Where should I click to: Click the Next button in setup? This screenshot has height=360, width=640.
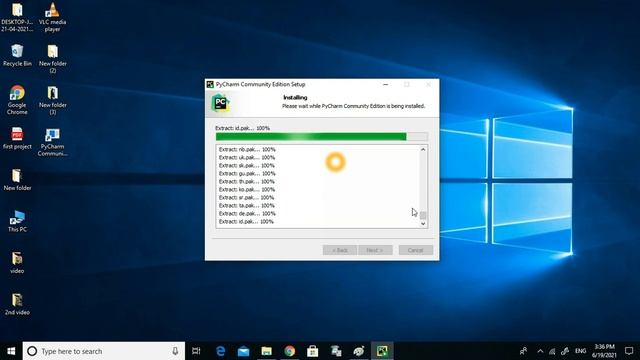(x=375, y=250)
